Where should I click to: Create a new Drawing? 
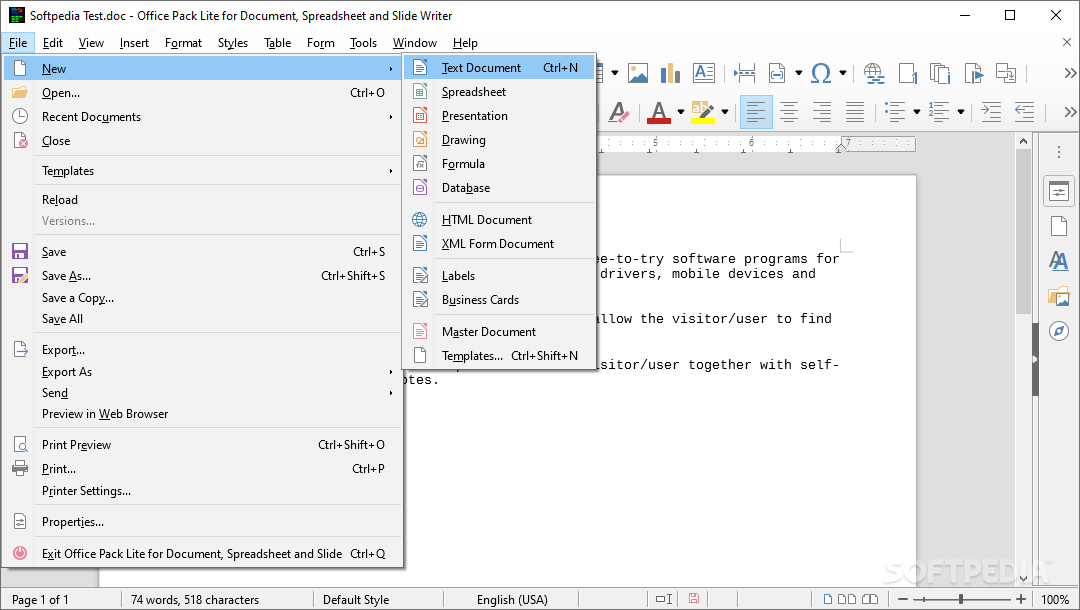coord(499,140)
